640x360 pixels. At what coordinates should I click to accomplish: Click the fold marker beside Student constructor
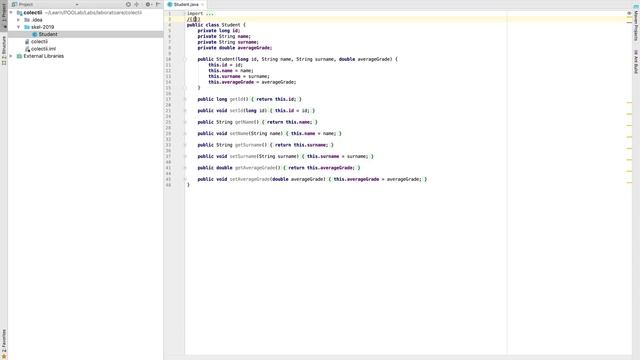click(184, 59)
